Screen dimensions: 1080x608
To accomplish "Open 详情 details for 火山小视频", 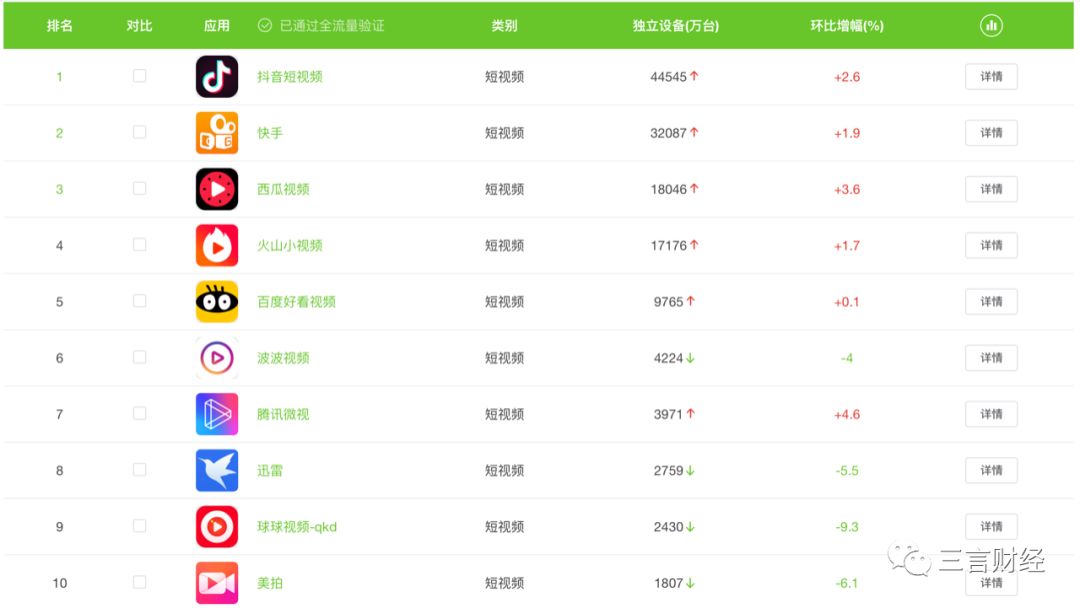I will point(991,246).
